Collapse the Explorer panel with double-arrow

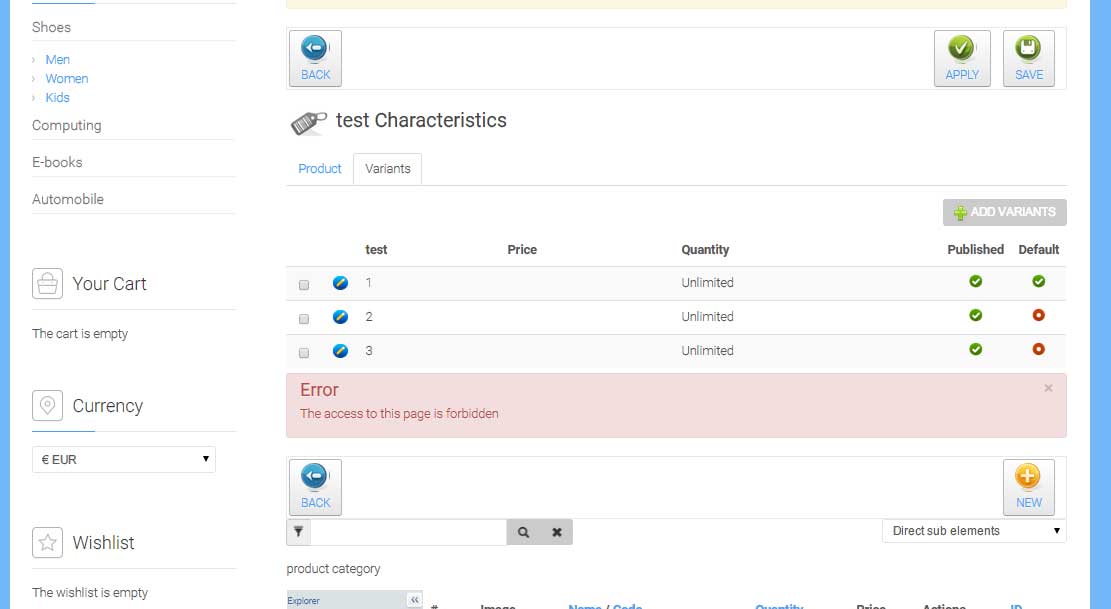(415, 600)
